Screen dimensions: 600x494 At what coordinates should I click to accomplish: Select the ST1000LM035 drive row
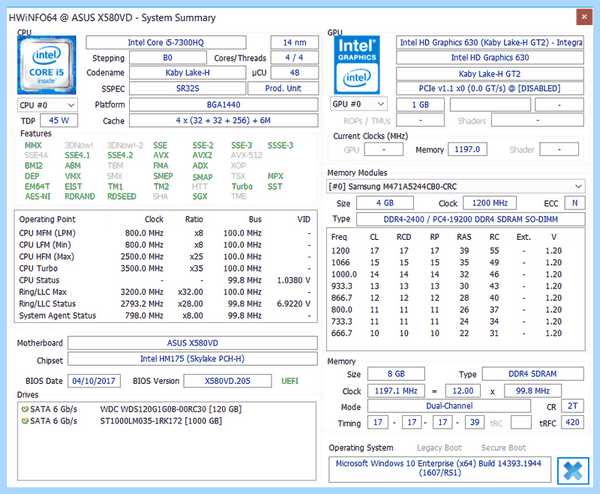[x=167, y=421]
